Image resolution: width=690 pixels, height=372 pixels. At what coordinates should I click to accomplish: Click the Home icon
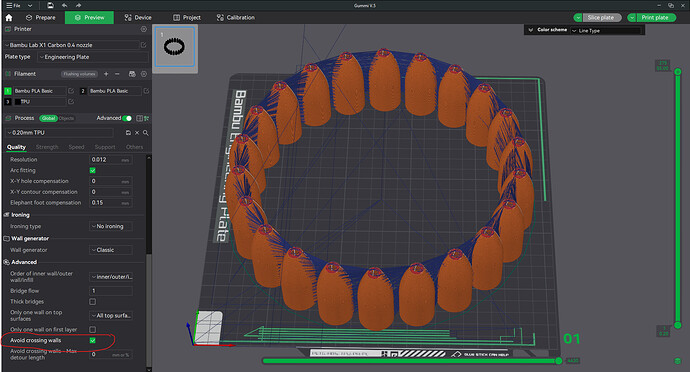coord(9,18)
